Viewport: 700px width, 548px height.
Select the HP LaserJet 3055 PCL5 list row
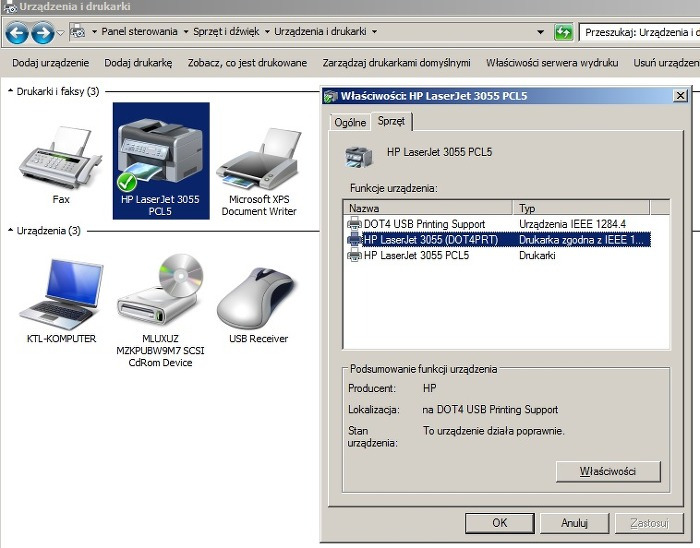[x=498, y=255]
